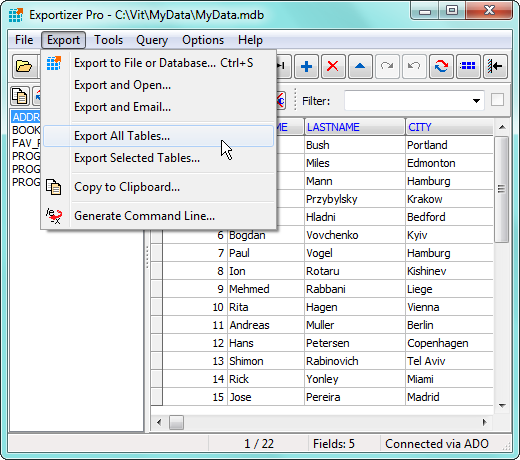Image resolution: width=520 pixels, height=460 pixels.
Task: Close the open Export menu header
Action: coord(63,40)
